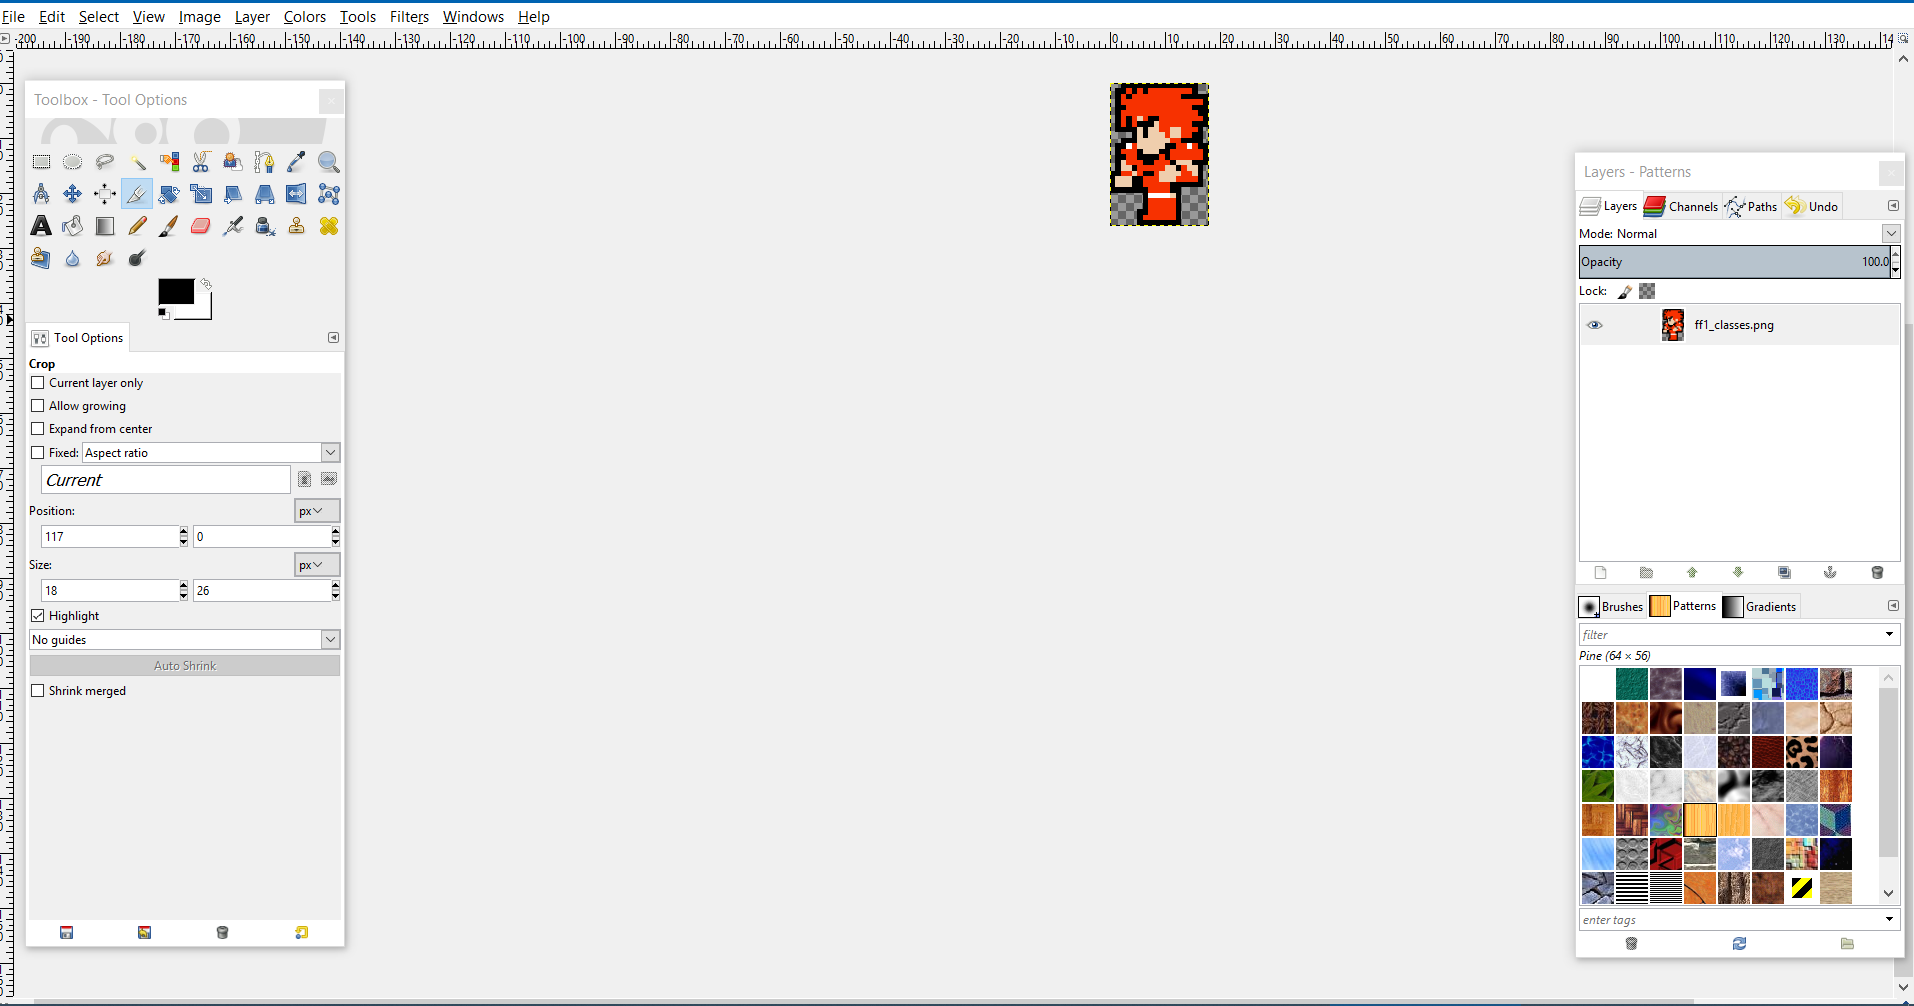This screenshot has height=1006, width=1914.
Task: Select the Text tool
Action: [x=41, y=226]
